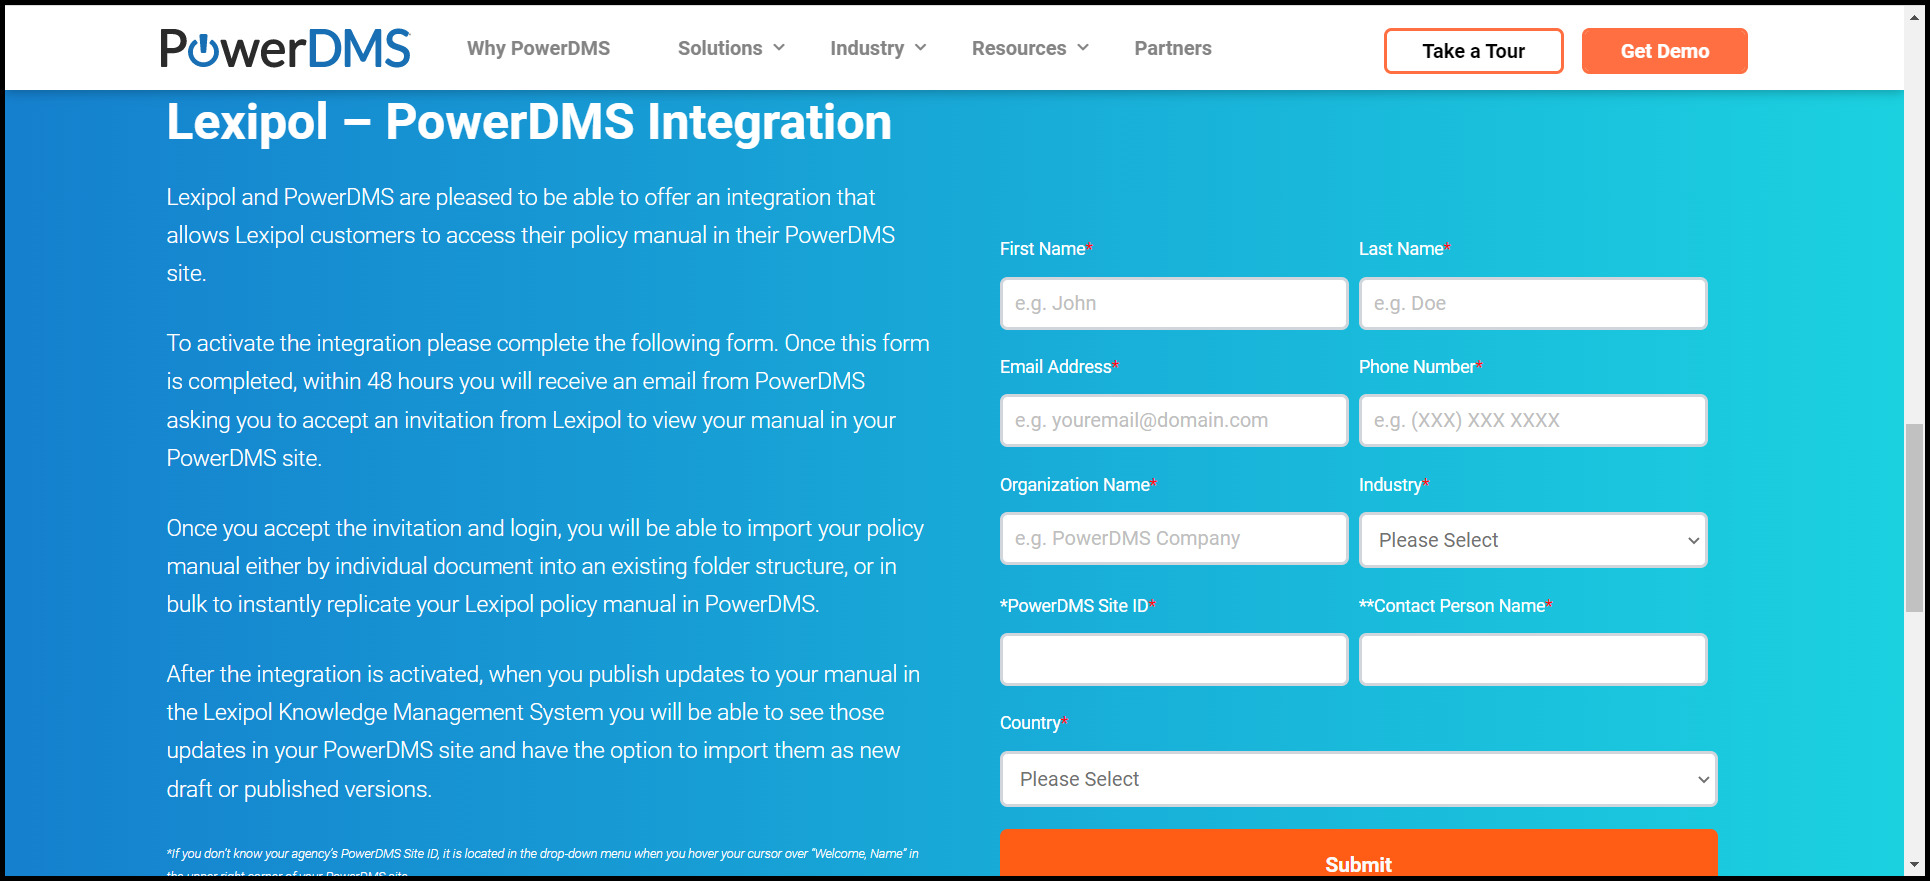
Task: Focus the Email Address field
Action: click(1174, 420)
